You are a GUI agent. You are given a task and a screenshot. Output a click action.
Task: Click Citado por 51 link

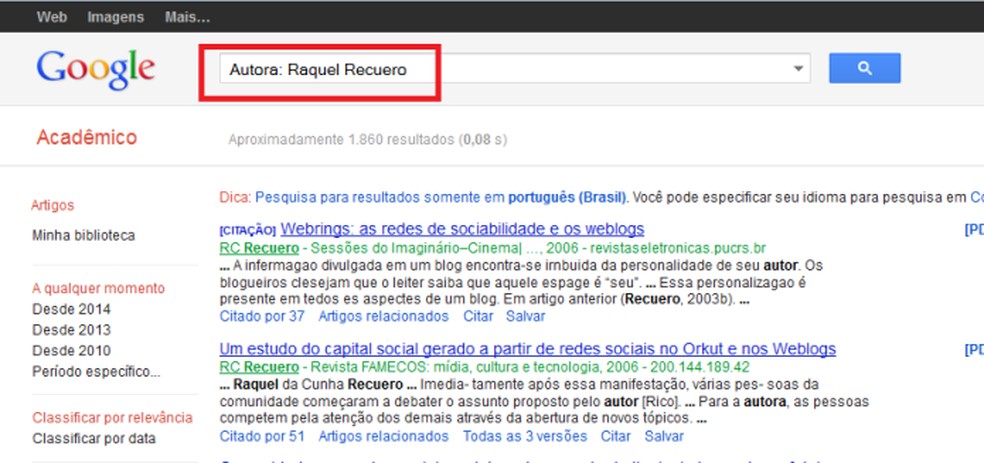262,436
